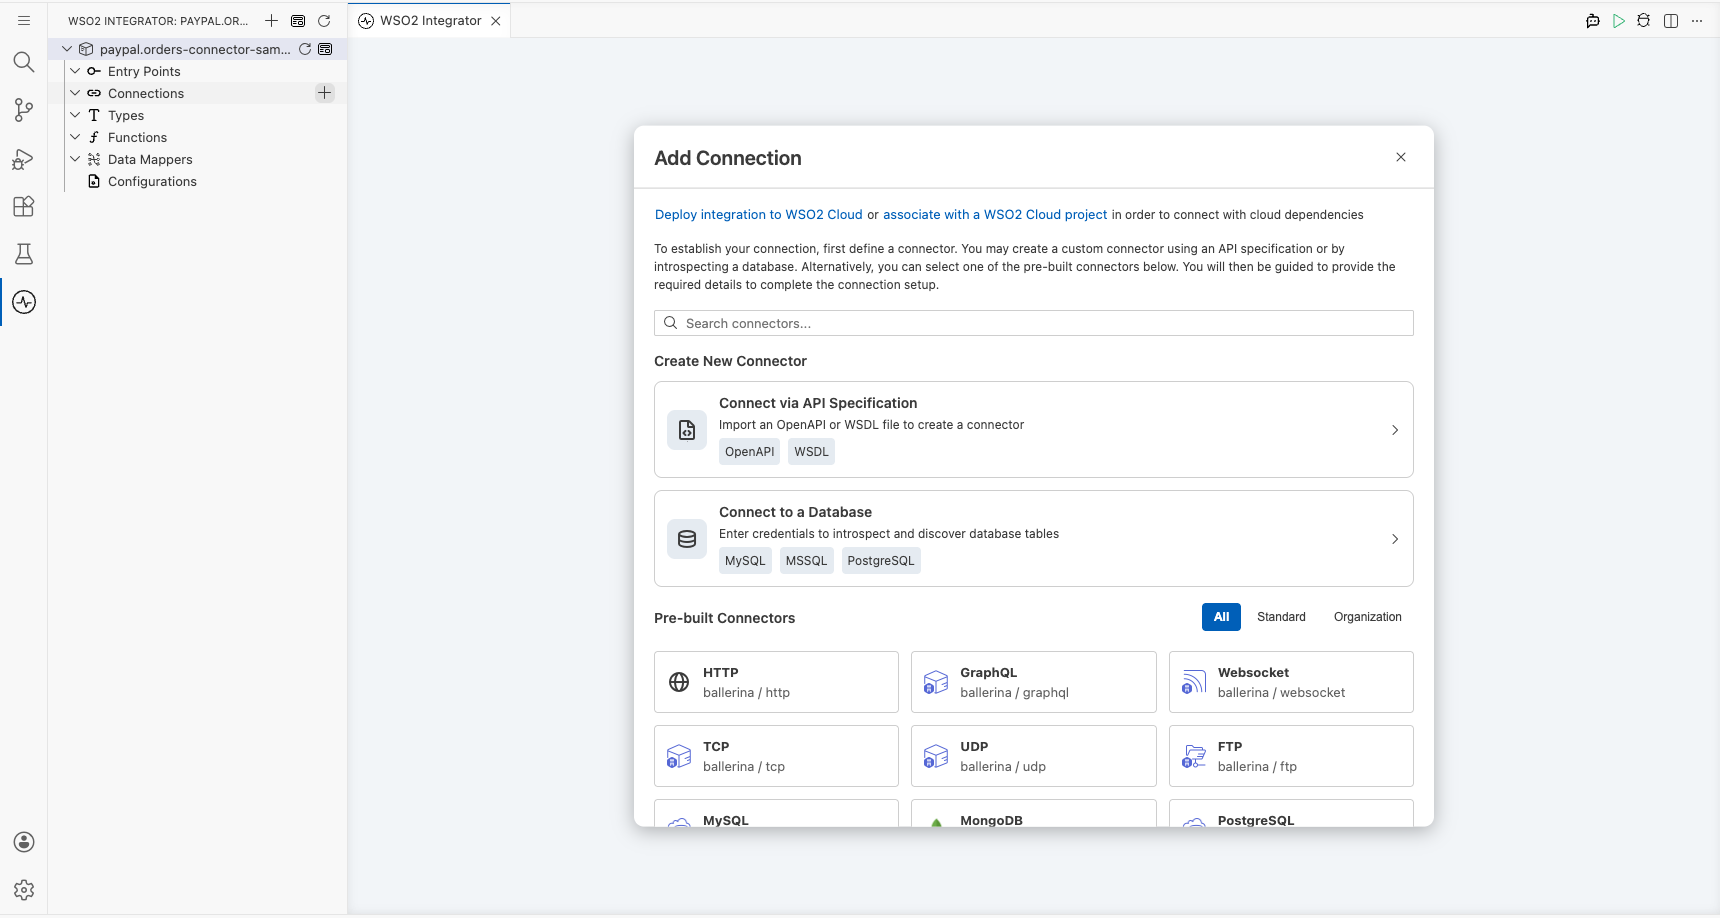Select the WSO2 Integrator activity icon
1720x918 pixels.
24,302
